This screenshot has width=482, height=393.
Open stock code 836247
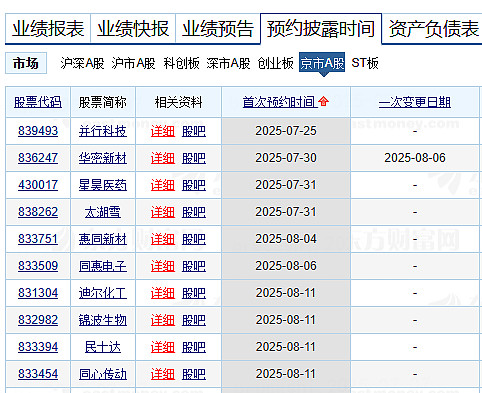coord(38,158)
